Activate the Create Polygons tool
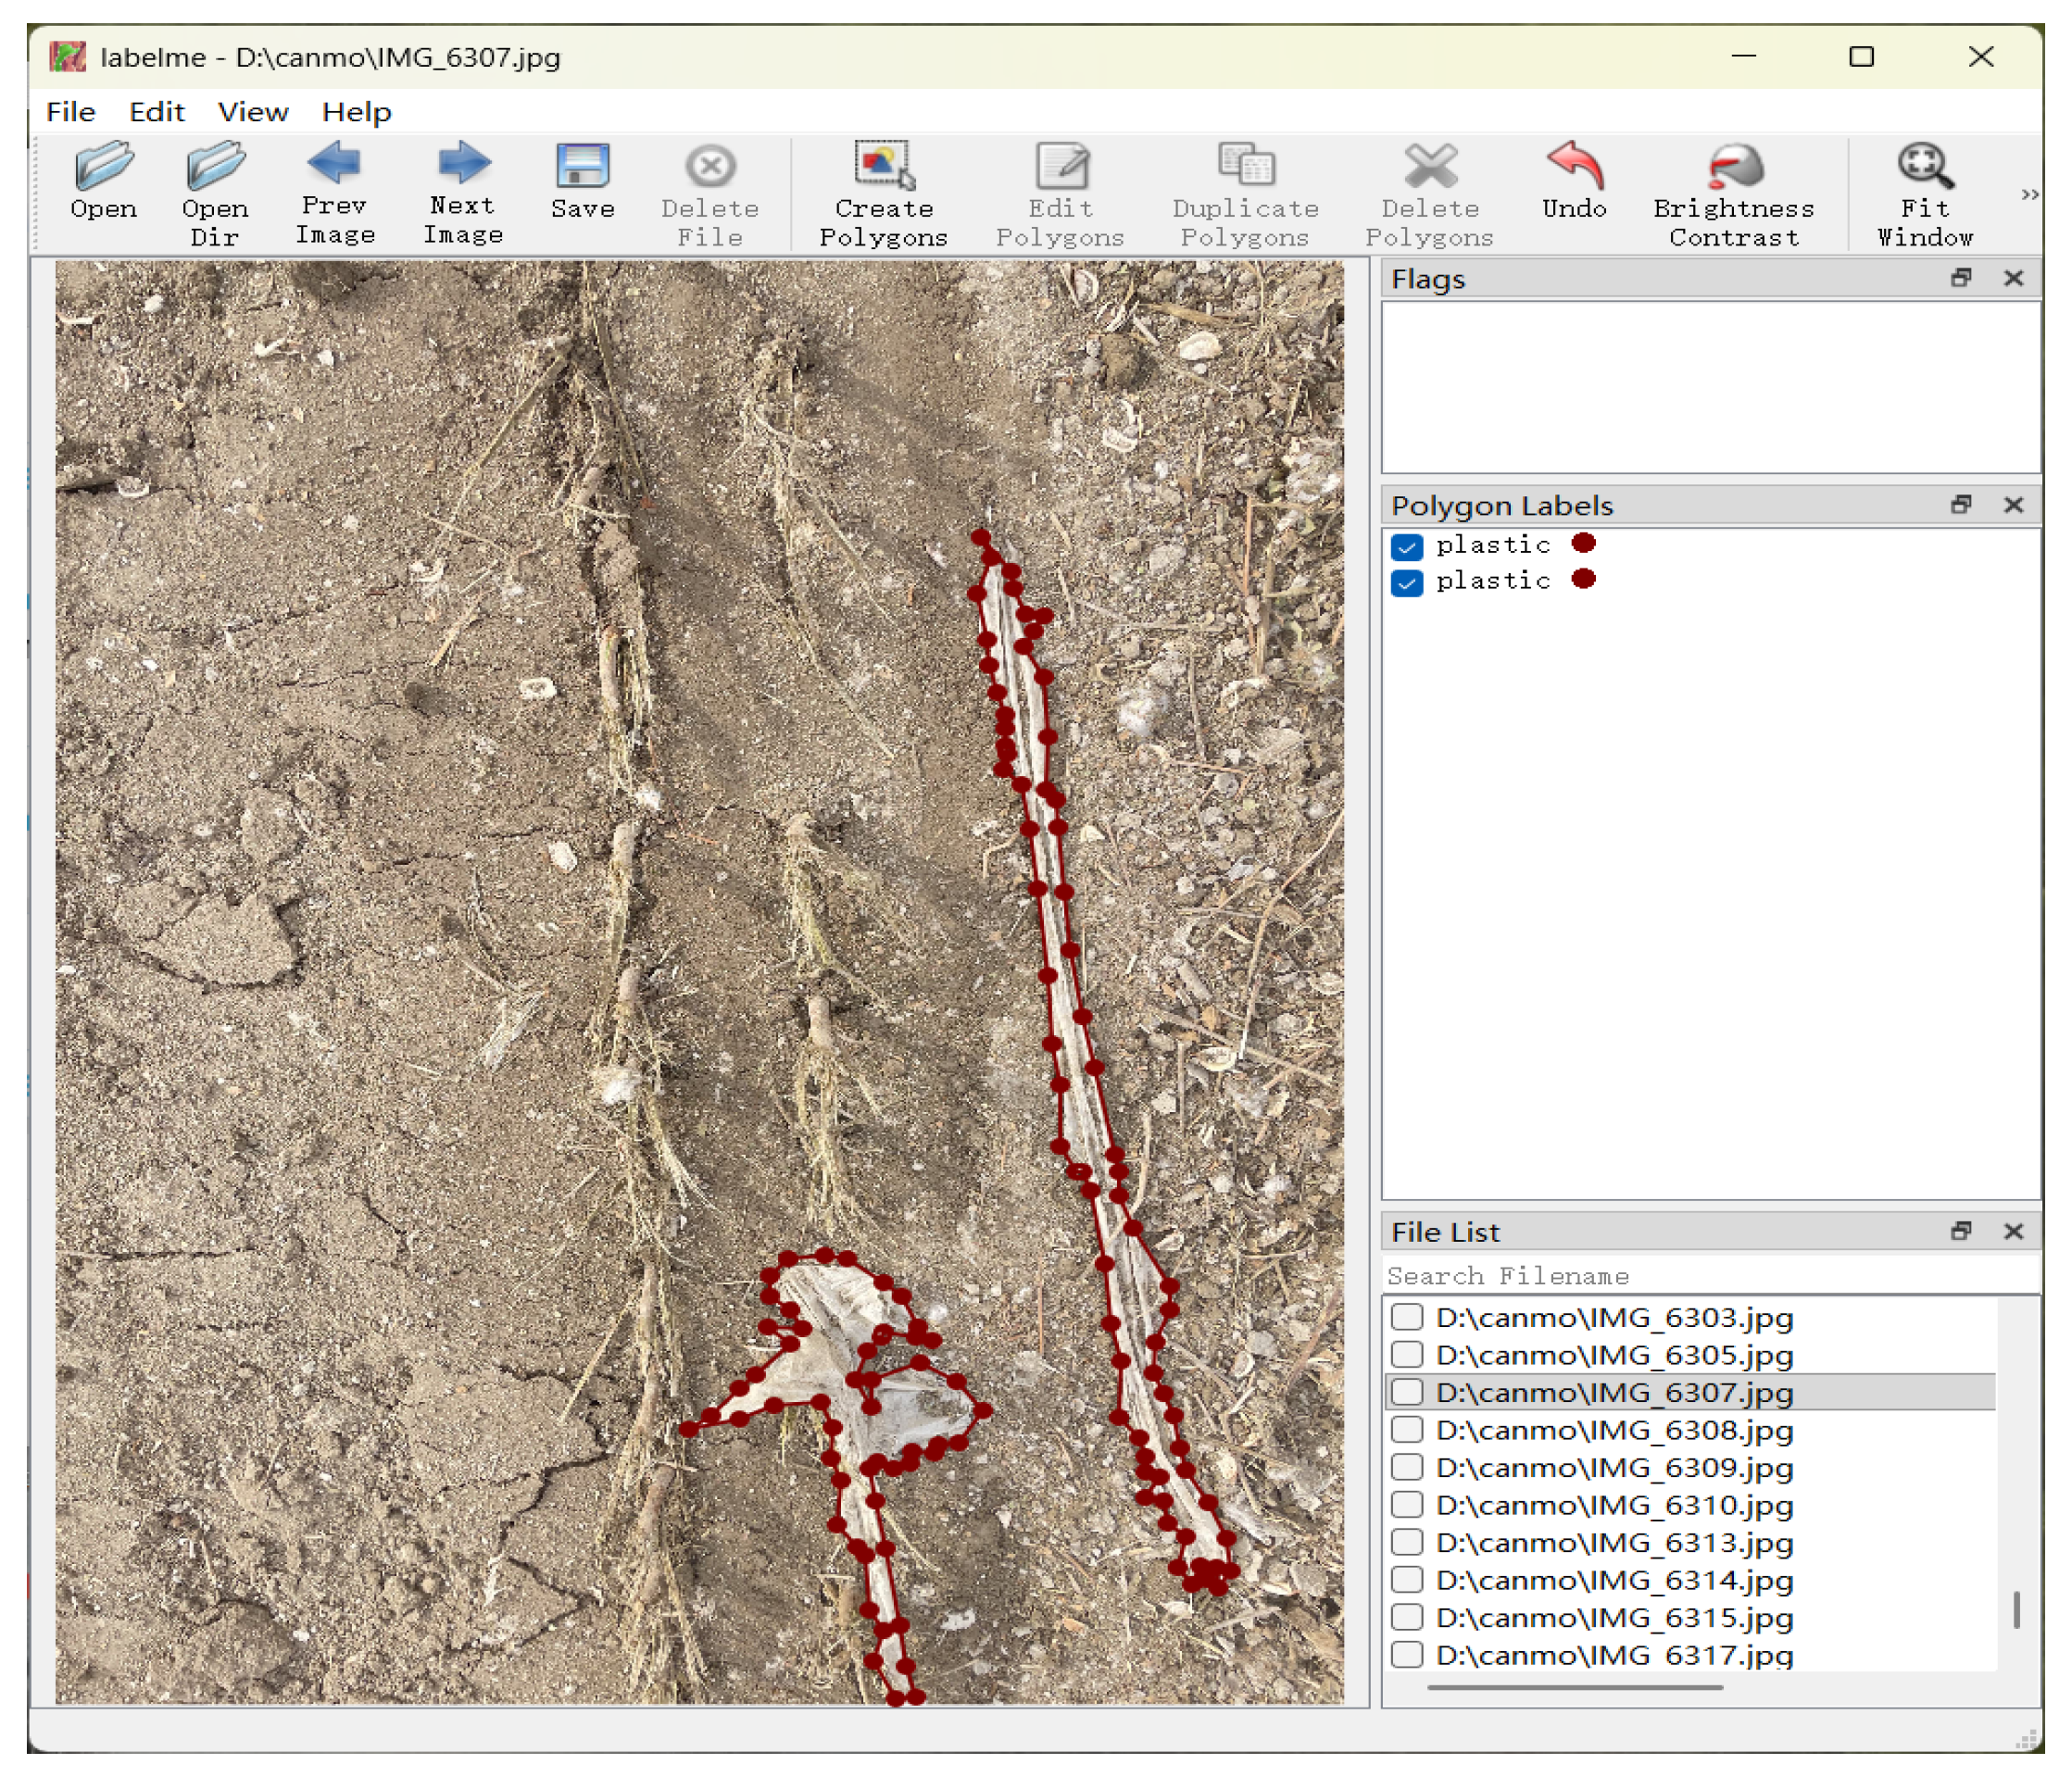 883,167
